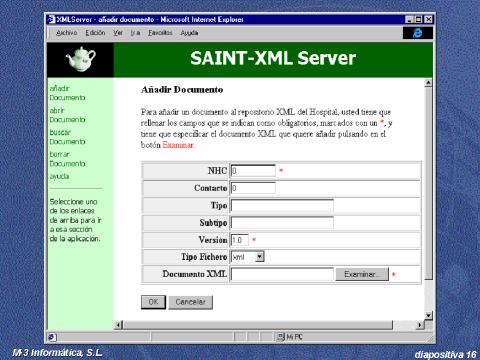Maximize the Internet Explorer window
480x360 pixels.
(x=418, y=19)
